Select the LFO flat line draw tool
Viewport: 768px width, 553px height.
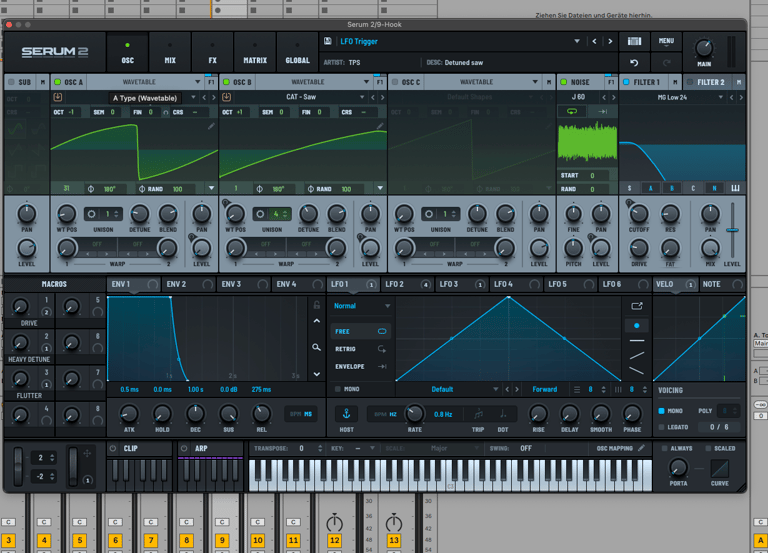tap(637, 340)
